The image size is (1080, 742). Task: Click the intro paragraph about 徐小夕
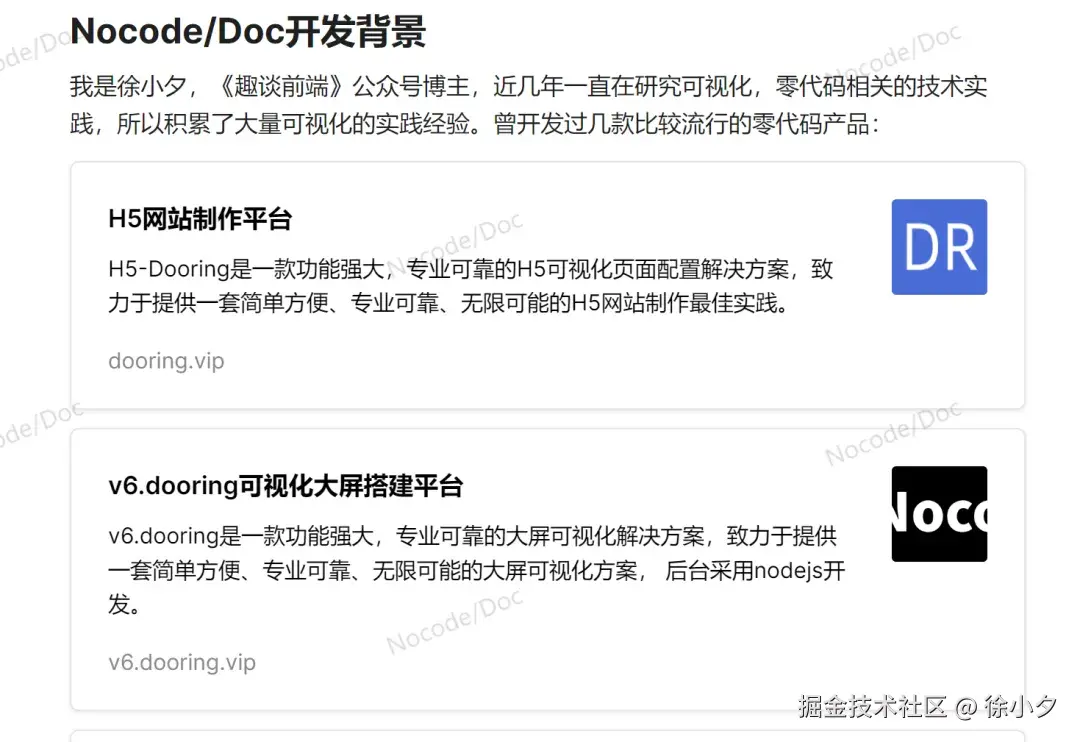(x=528, y=105)
